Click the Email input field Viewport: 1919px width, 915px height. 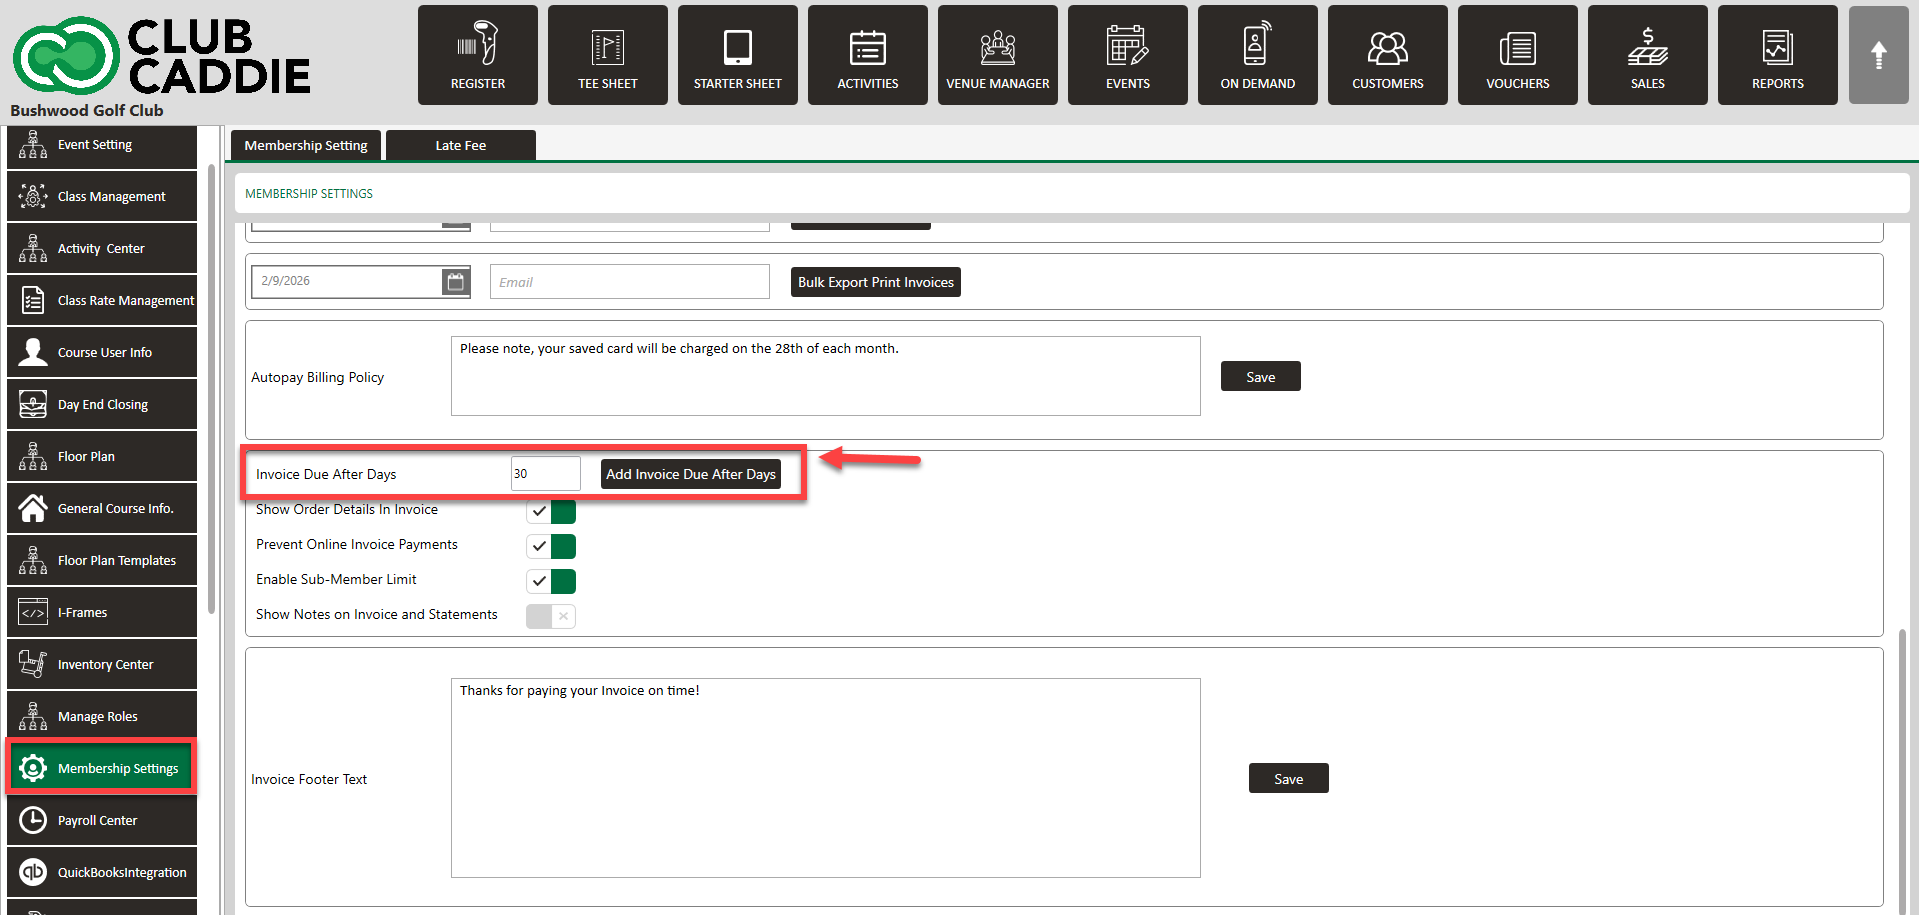tap(629, 282)
